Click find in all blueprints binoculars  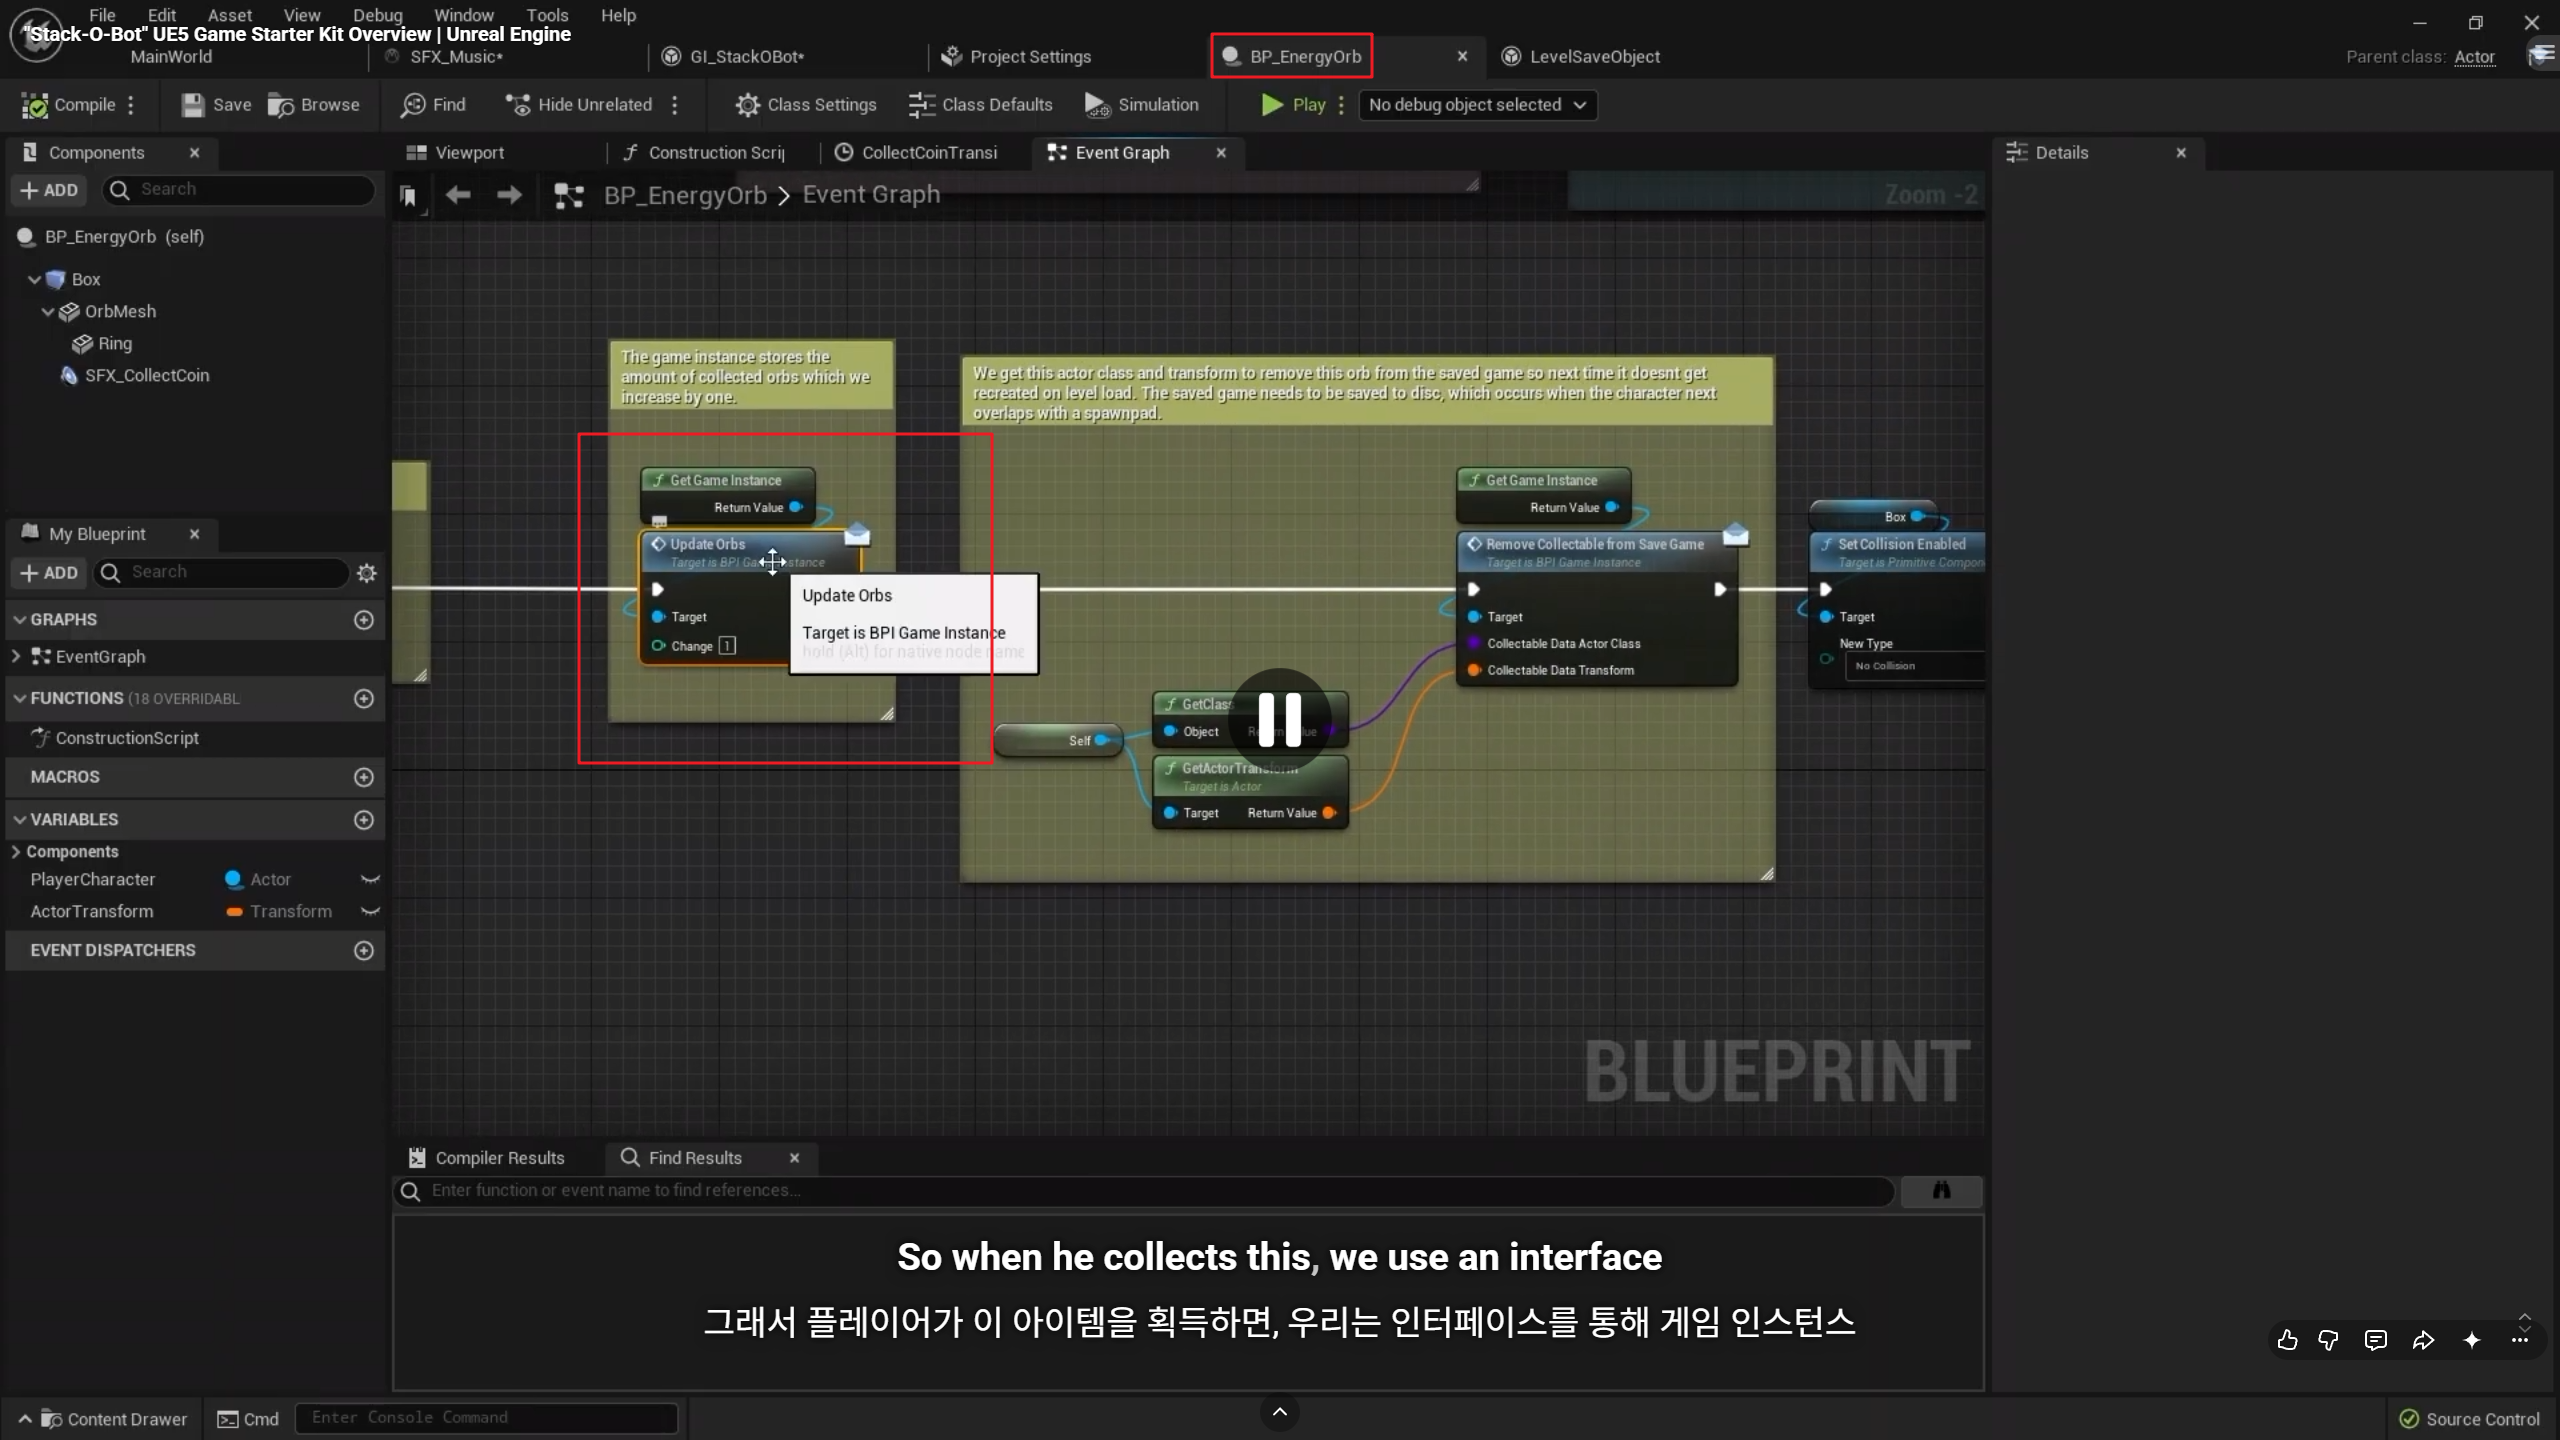[1941, 1191]
